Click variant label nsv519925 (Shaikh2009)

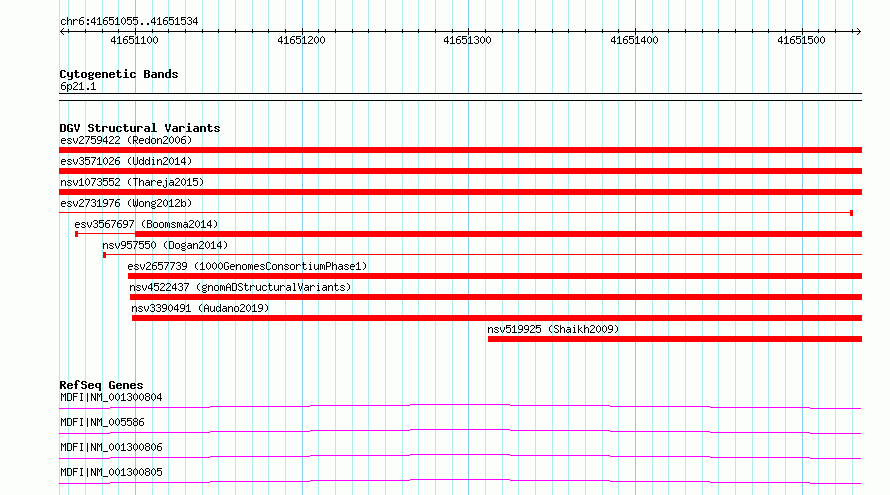553,329
